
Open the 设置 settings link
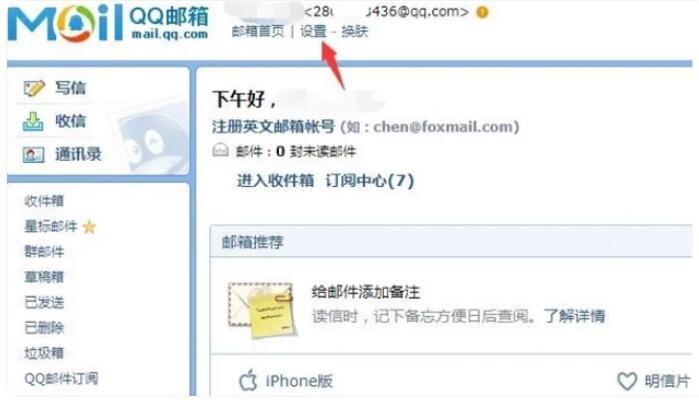coord(313,31)
